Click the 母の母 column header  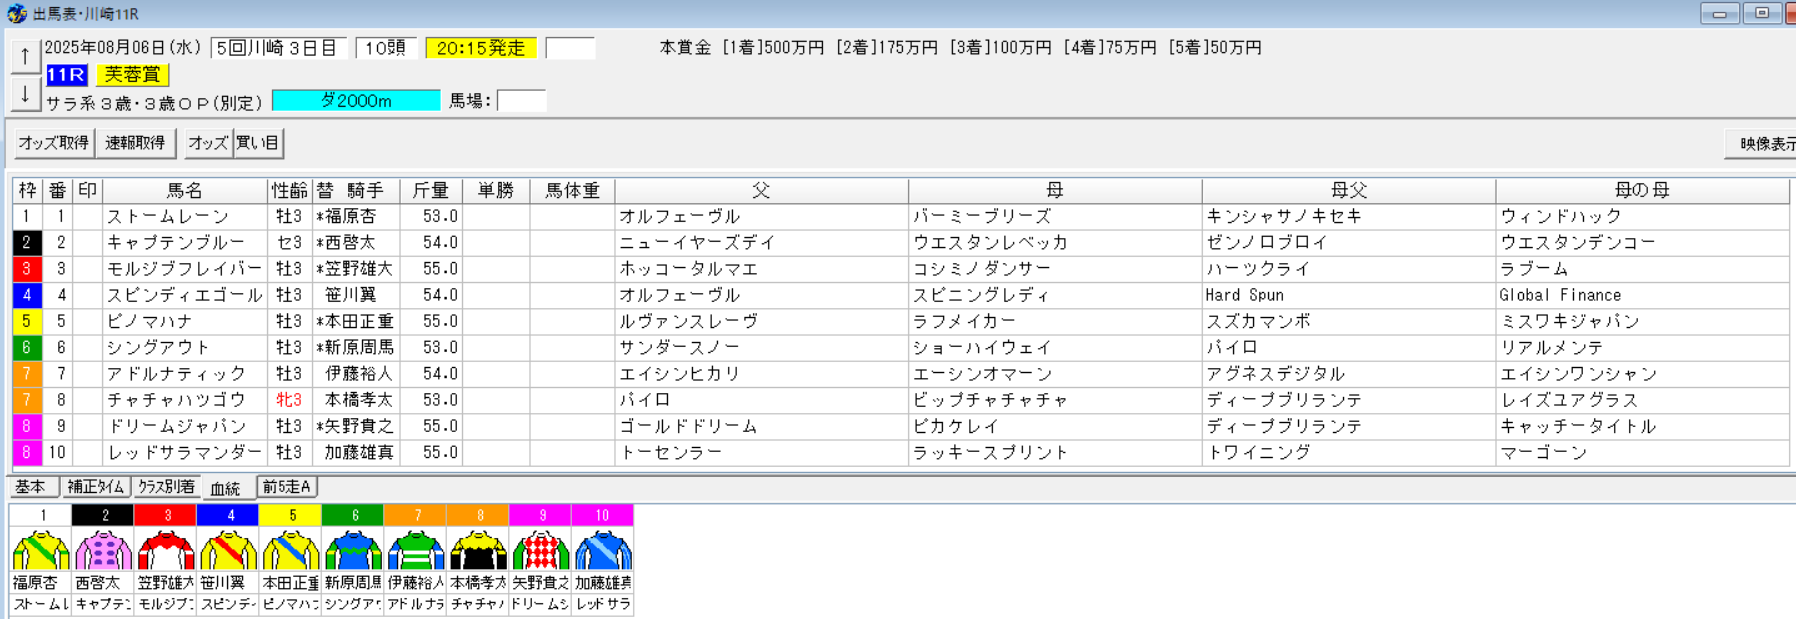pyautogui.click(x=1642, y=190)
